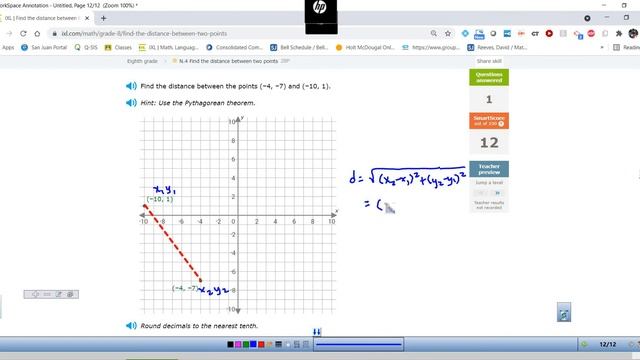The image size is (640, 360).
Task: Bookmark this page with the star icon
Action: 448,33
